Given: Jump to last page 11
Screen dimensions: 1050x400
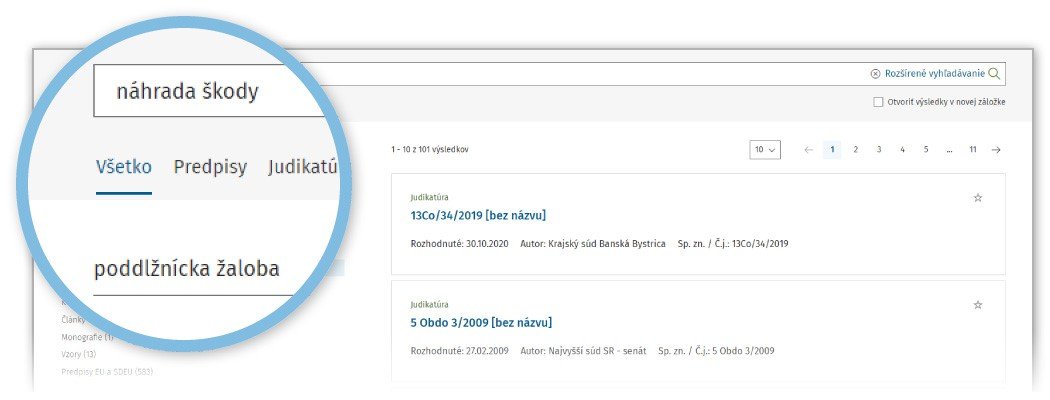Looking at the screenshot, I should pyautogui.click(x=972, y=150).
